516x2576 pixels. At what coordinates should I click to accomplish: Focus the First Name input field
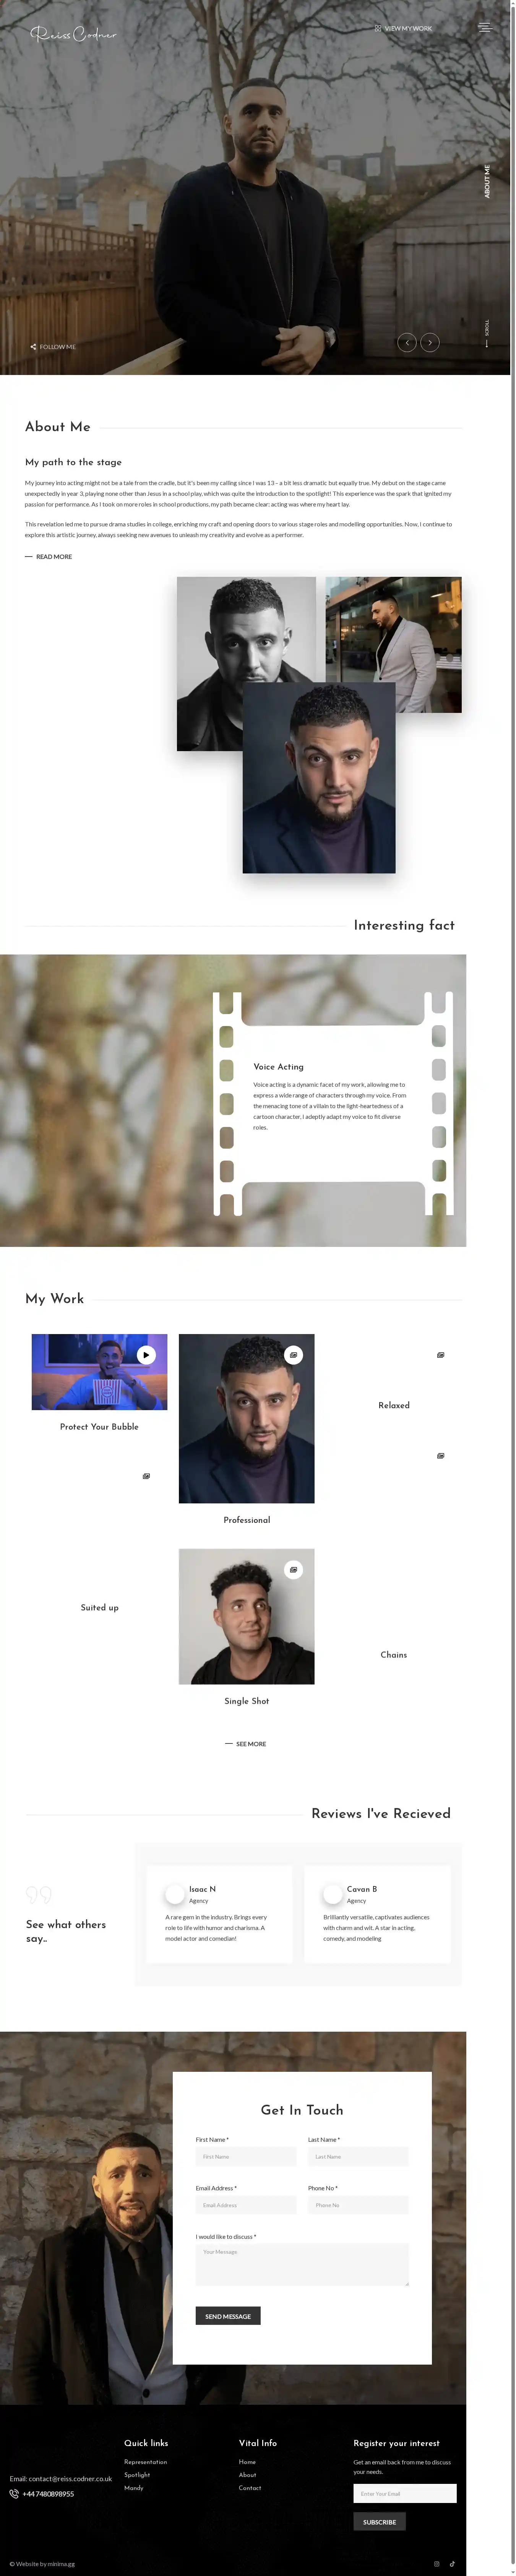tap(246, 2157)
